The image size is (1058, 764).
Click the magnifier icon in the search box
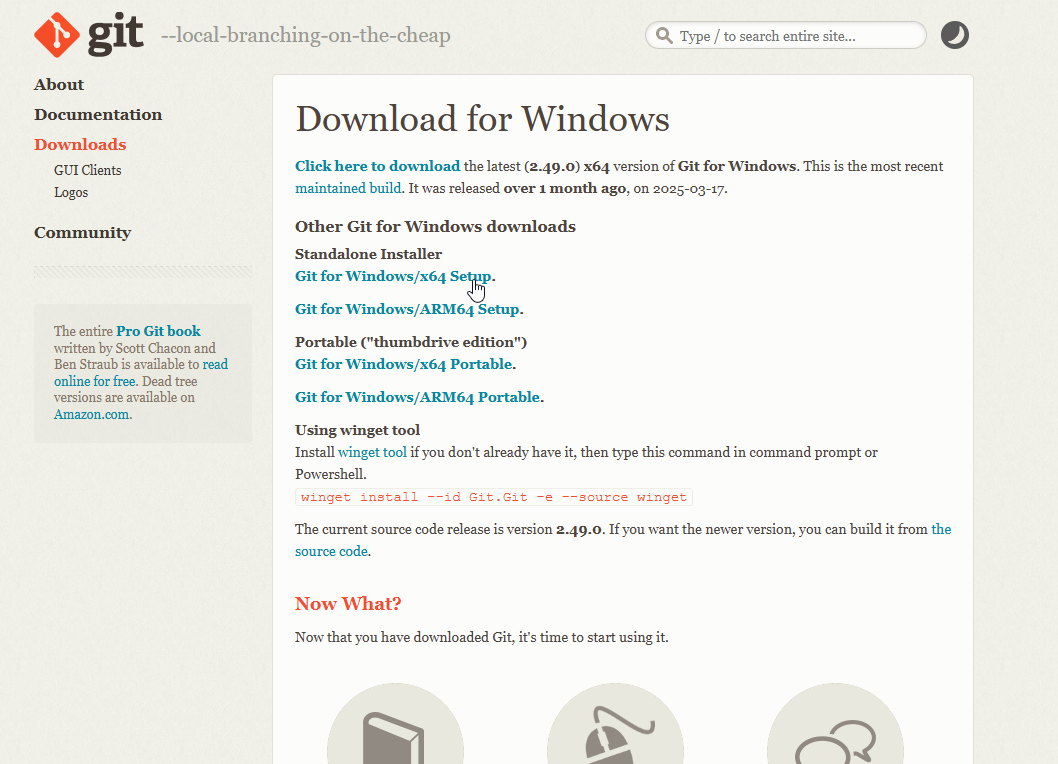coord(664,36)
